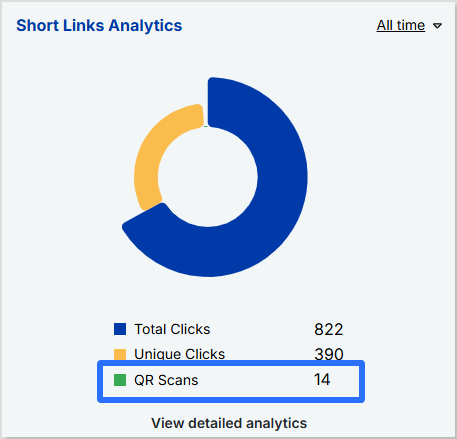Viewport: 457px width, 439px height.
Task: Click the Total Clicks legend label
Action: (172, 329)
